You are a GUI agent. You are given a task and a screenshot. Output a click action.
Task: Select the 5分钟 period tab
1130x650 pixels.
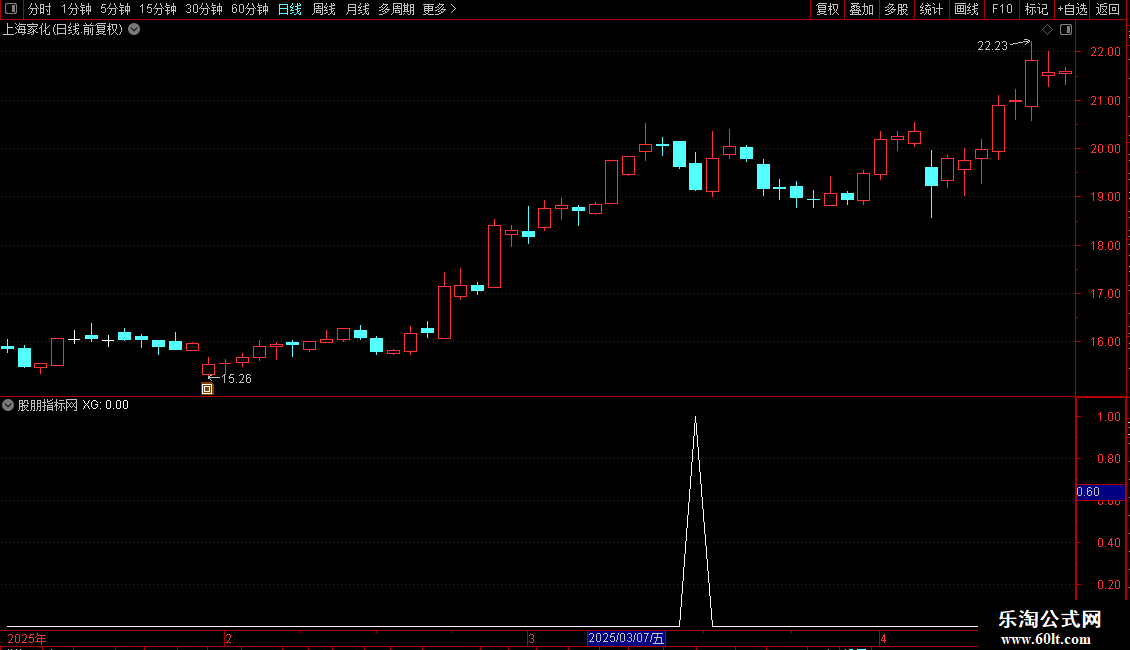coord(115,9)
